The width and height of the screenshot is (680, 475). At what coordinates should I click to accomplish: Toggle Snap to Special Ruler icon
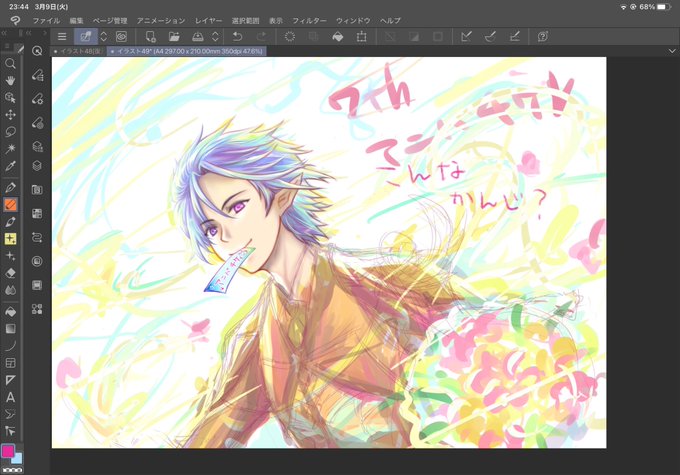click(x=490, y=36)
